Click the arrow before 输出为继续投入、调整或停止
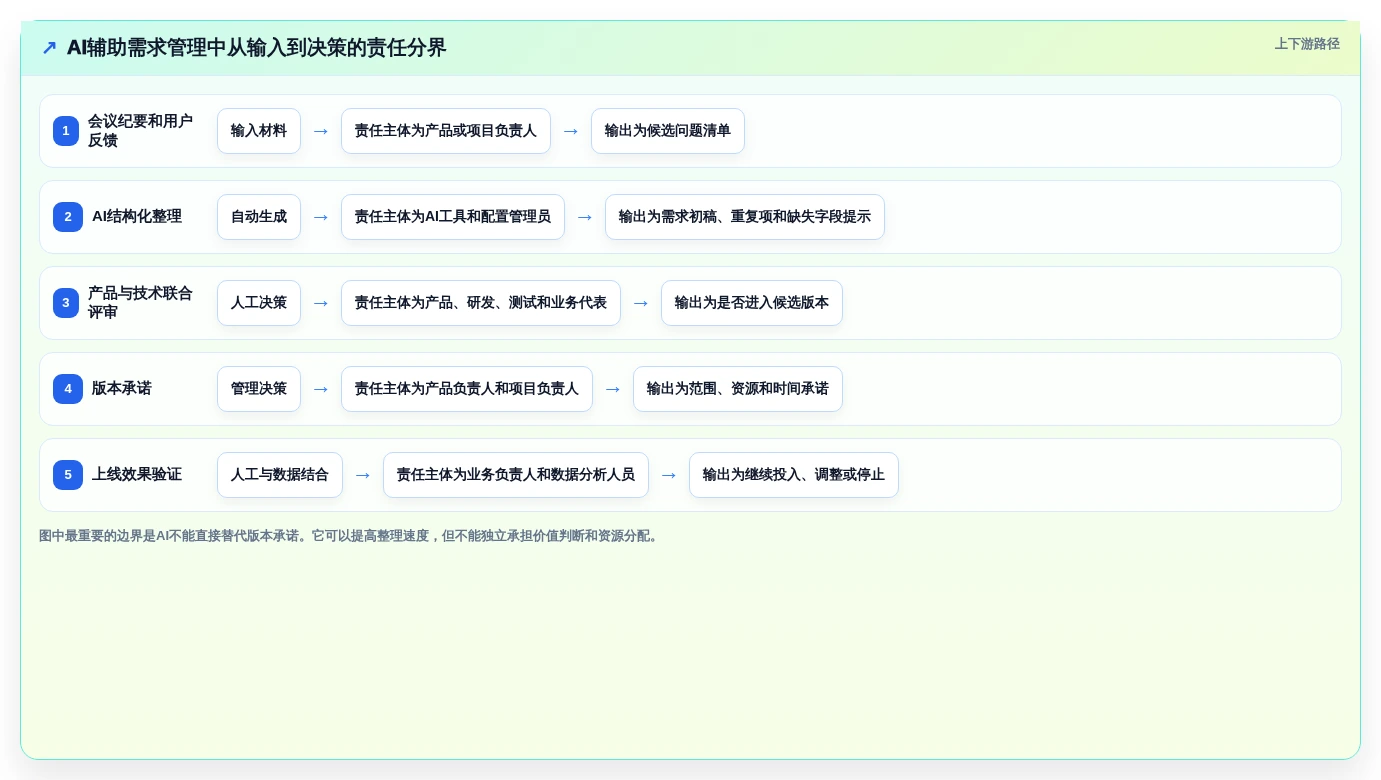1381x780 pixels. pyautogui.click(x=669, y=475)
